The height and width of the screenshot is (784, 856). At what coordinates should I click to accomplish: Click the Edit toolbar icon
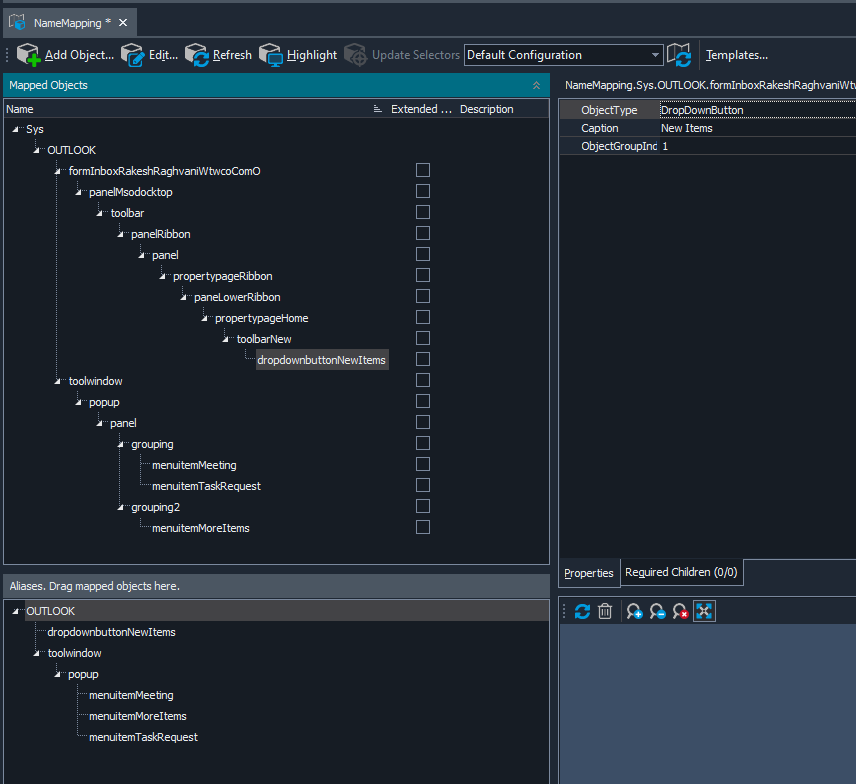[x=133, y=55]
